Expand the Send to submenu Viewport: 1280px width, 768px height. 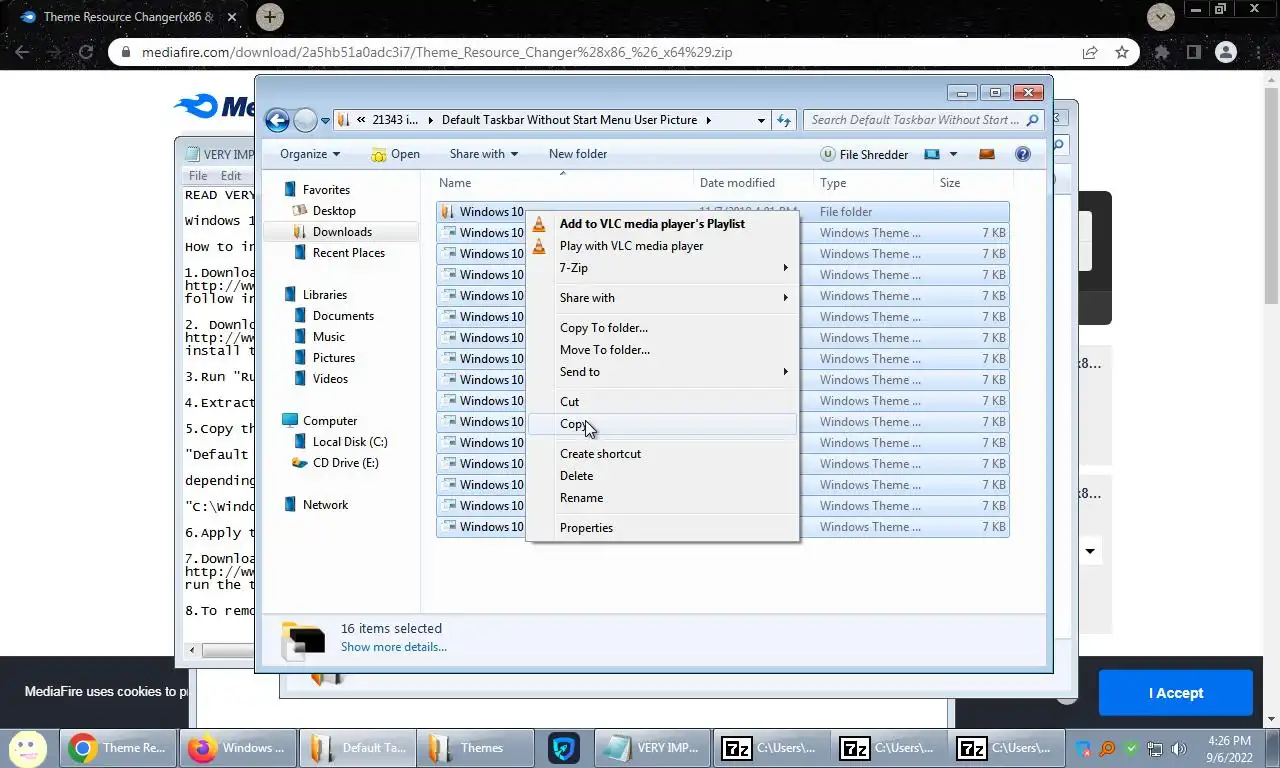coord(662,372)
